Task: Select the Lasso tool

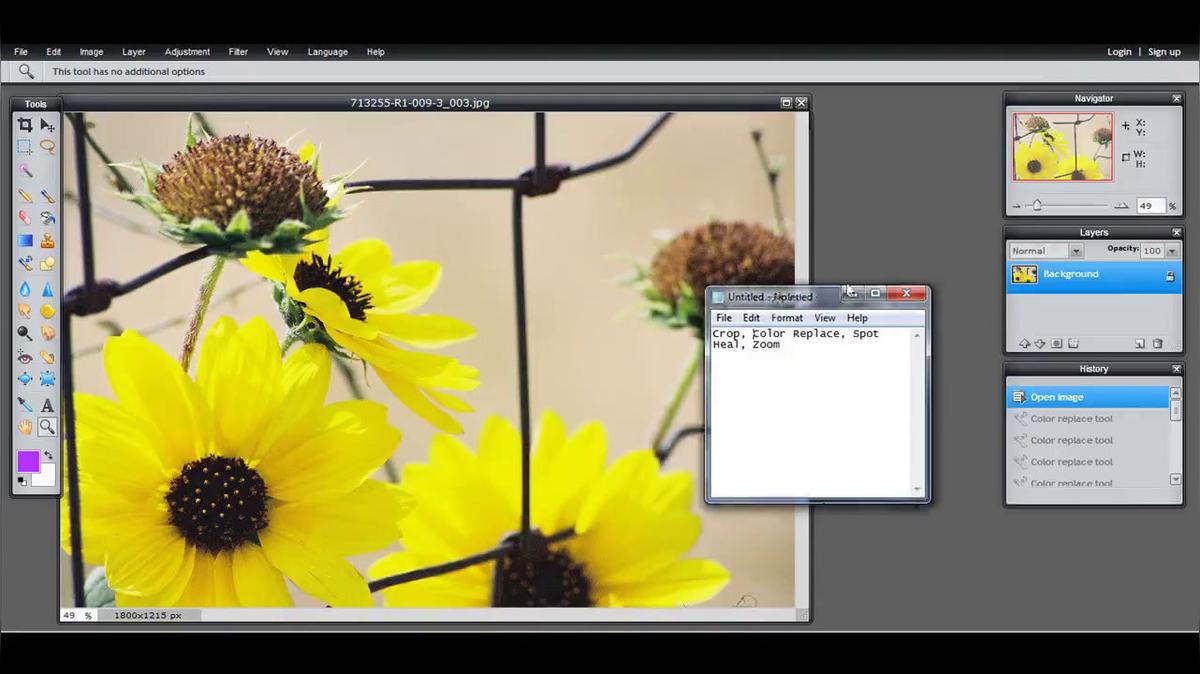Action: [x=47, y=147]
